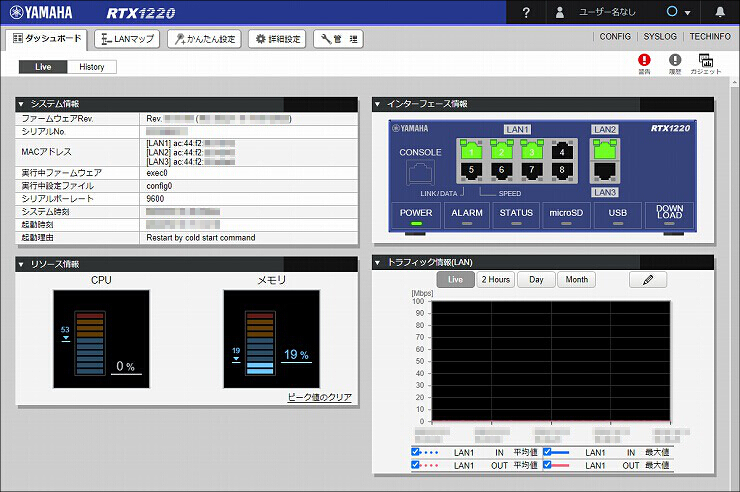
Task: Click the microSD indicator
Action: pyautogui.click(x=566, y=216)
